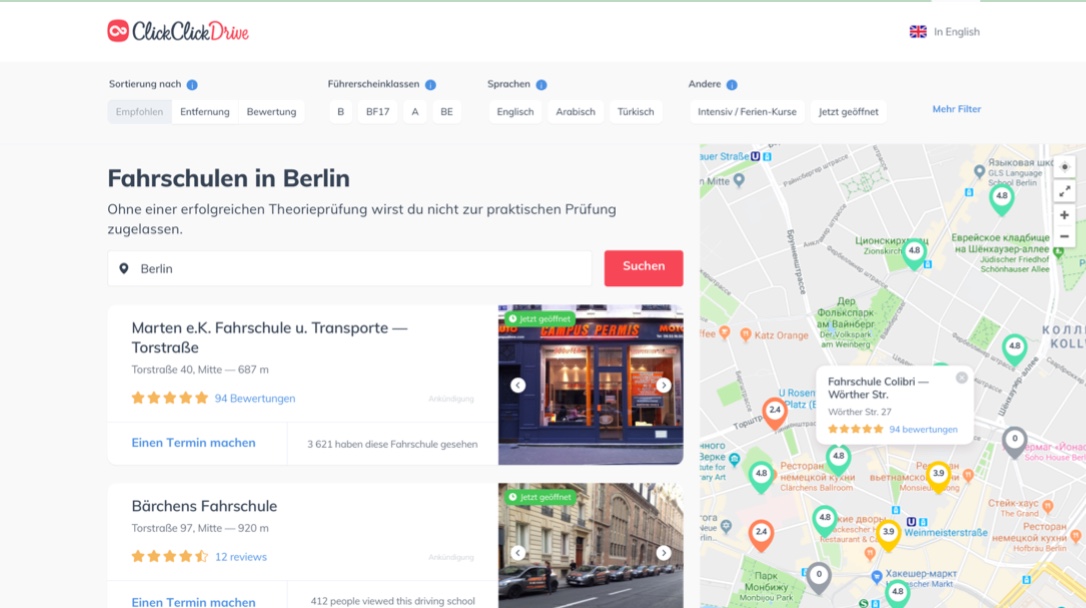Toggle license class B filter
The height and width of the screenshot is (608, 1086).
point(340,111)
